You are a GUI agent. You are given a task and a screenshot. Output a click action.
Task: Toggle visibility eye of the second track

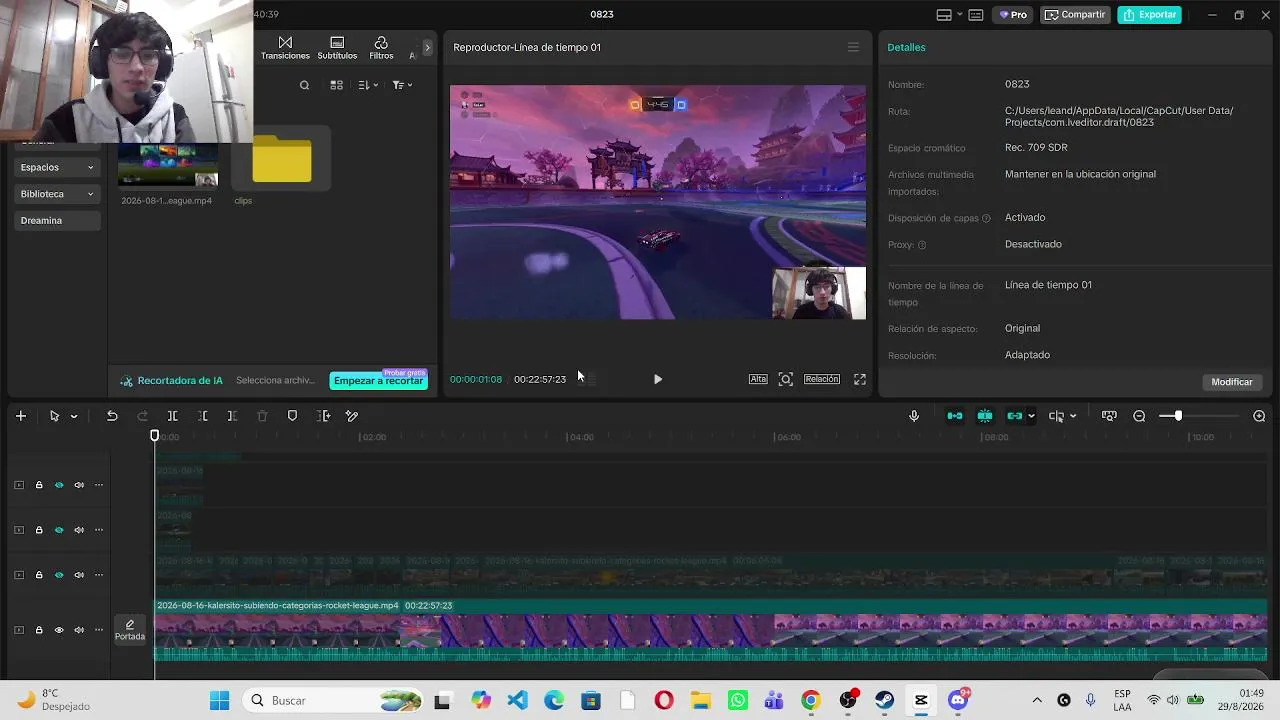coord(59,530)
